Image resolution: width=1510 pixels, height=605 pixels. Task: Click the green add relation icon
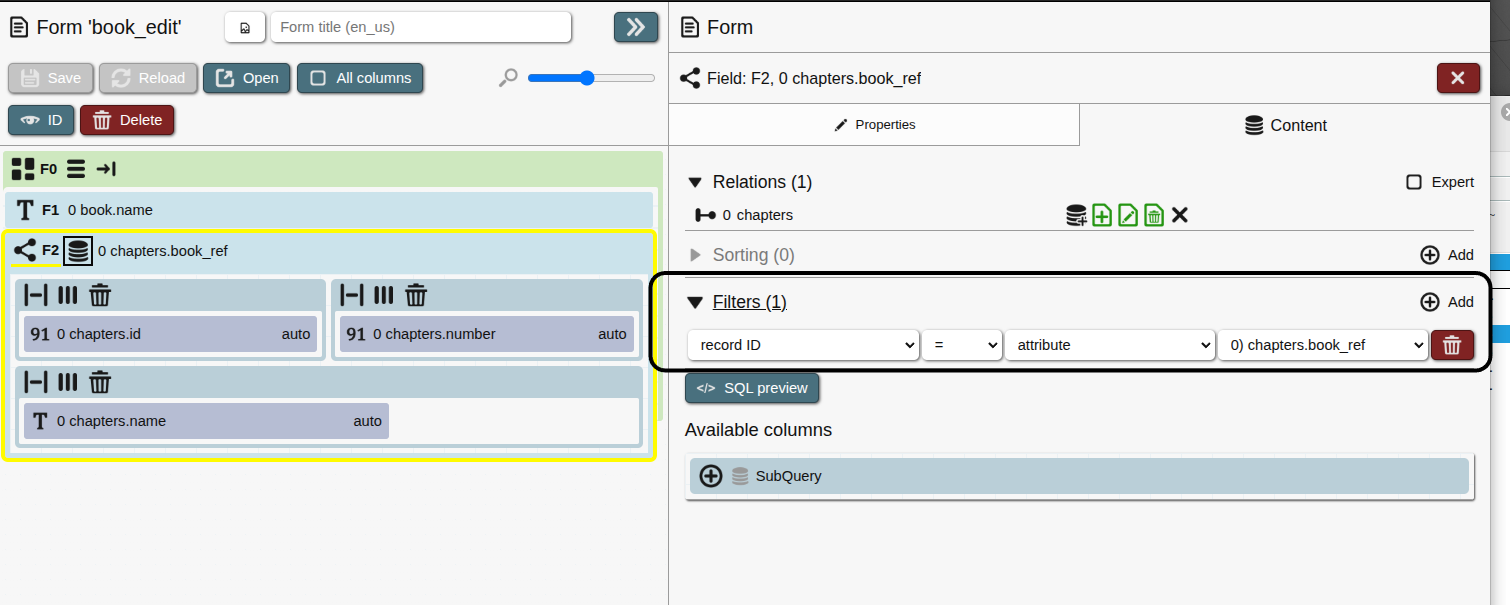point(1102,215)
